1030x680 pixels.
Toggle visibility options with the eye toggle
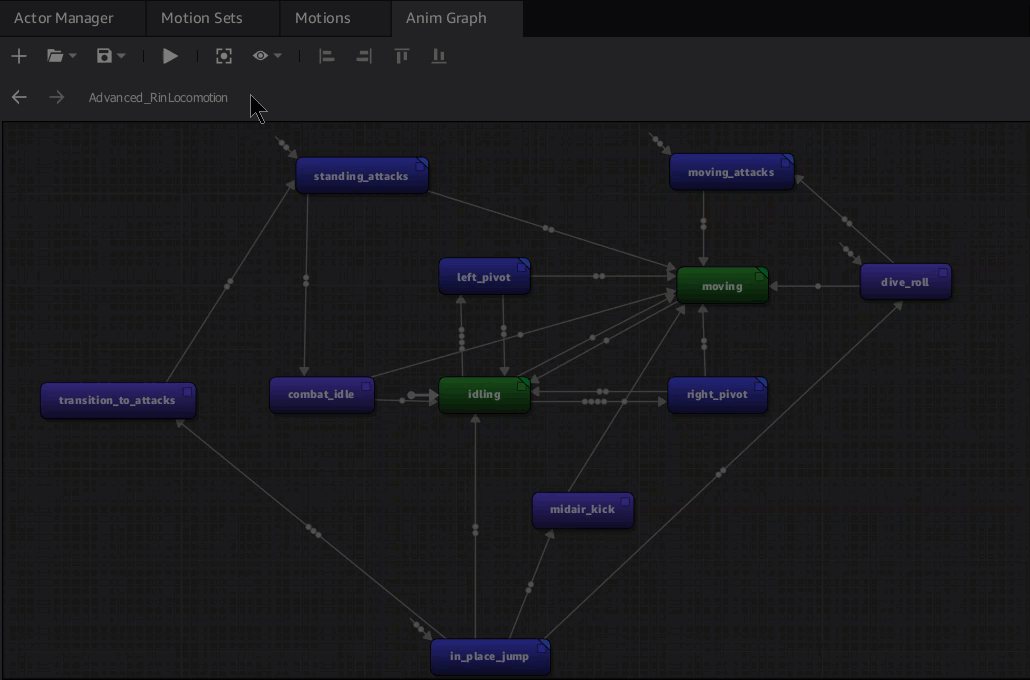click(x=262, y=56)
